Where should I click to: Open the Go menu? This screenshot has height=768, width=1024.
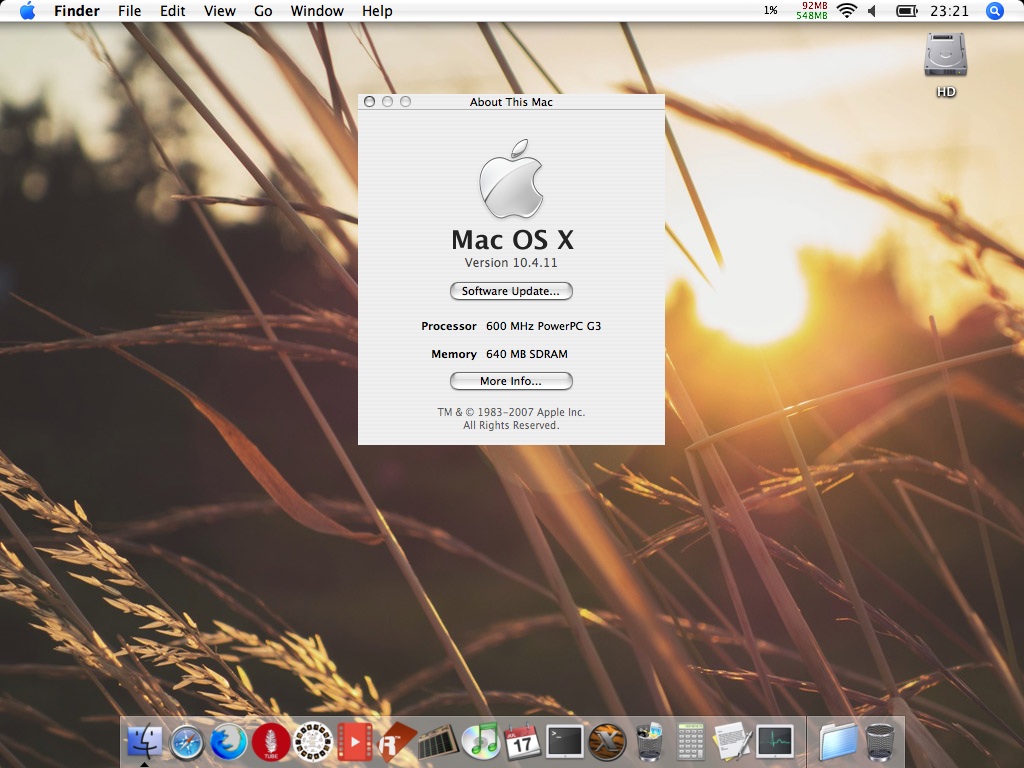click(263, 10)
